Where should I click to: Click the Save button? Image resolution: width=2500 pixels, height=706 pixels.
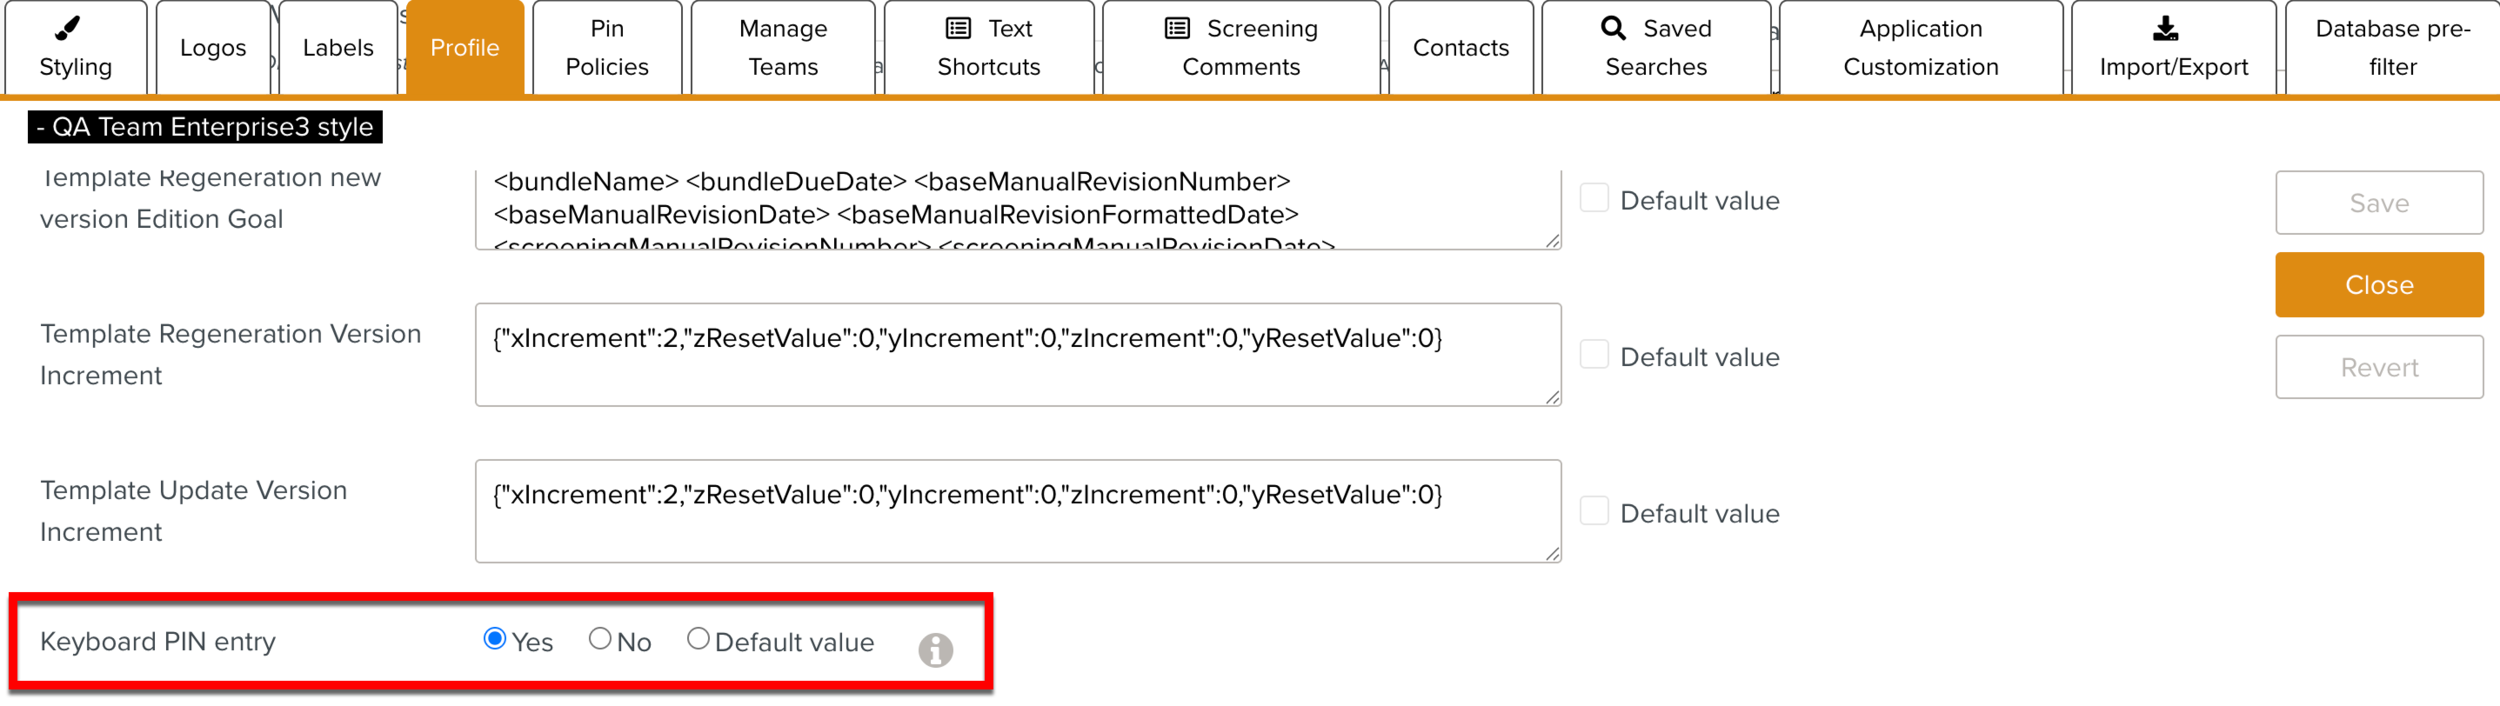pos(2379,203)
